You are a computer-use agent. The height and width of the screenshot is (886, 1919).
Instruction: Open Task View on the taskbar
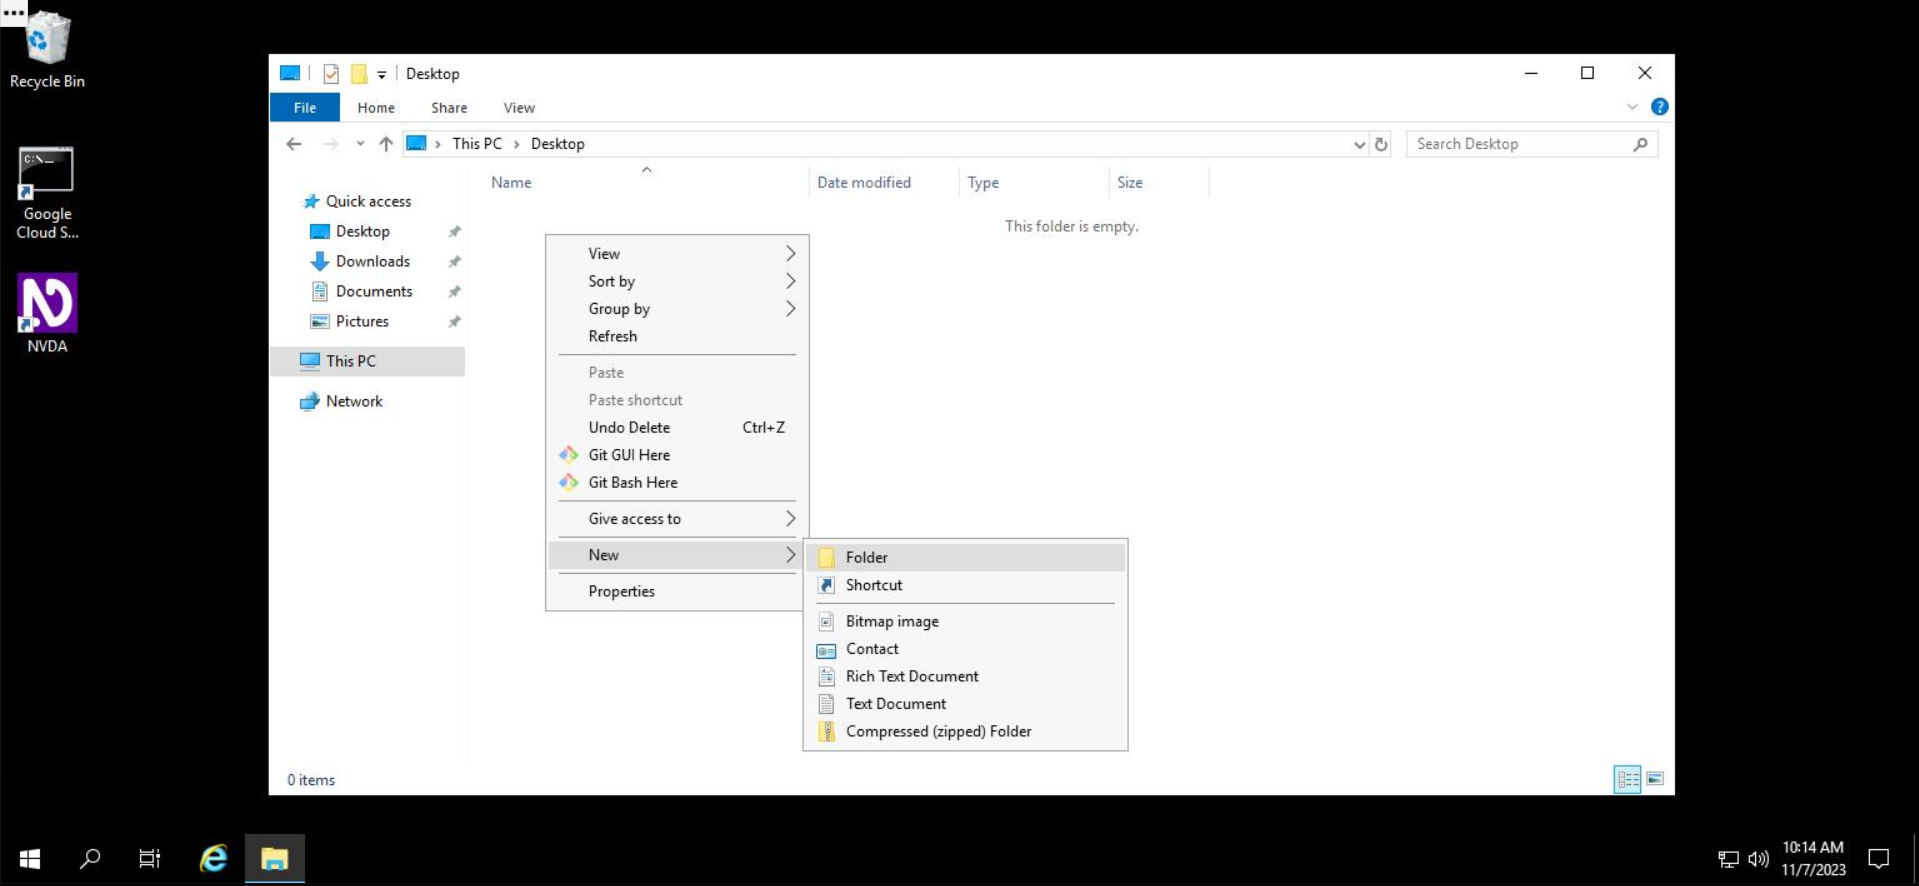[150, 858]
